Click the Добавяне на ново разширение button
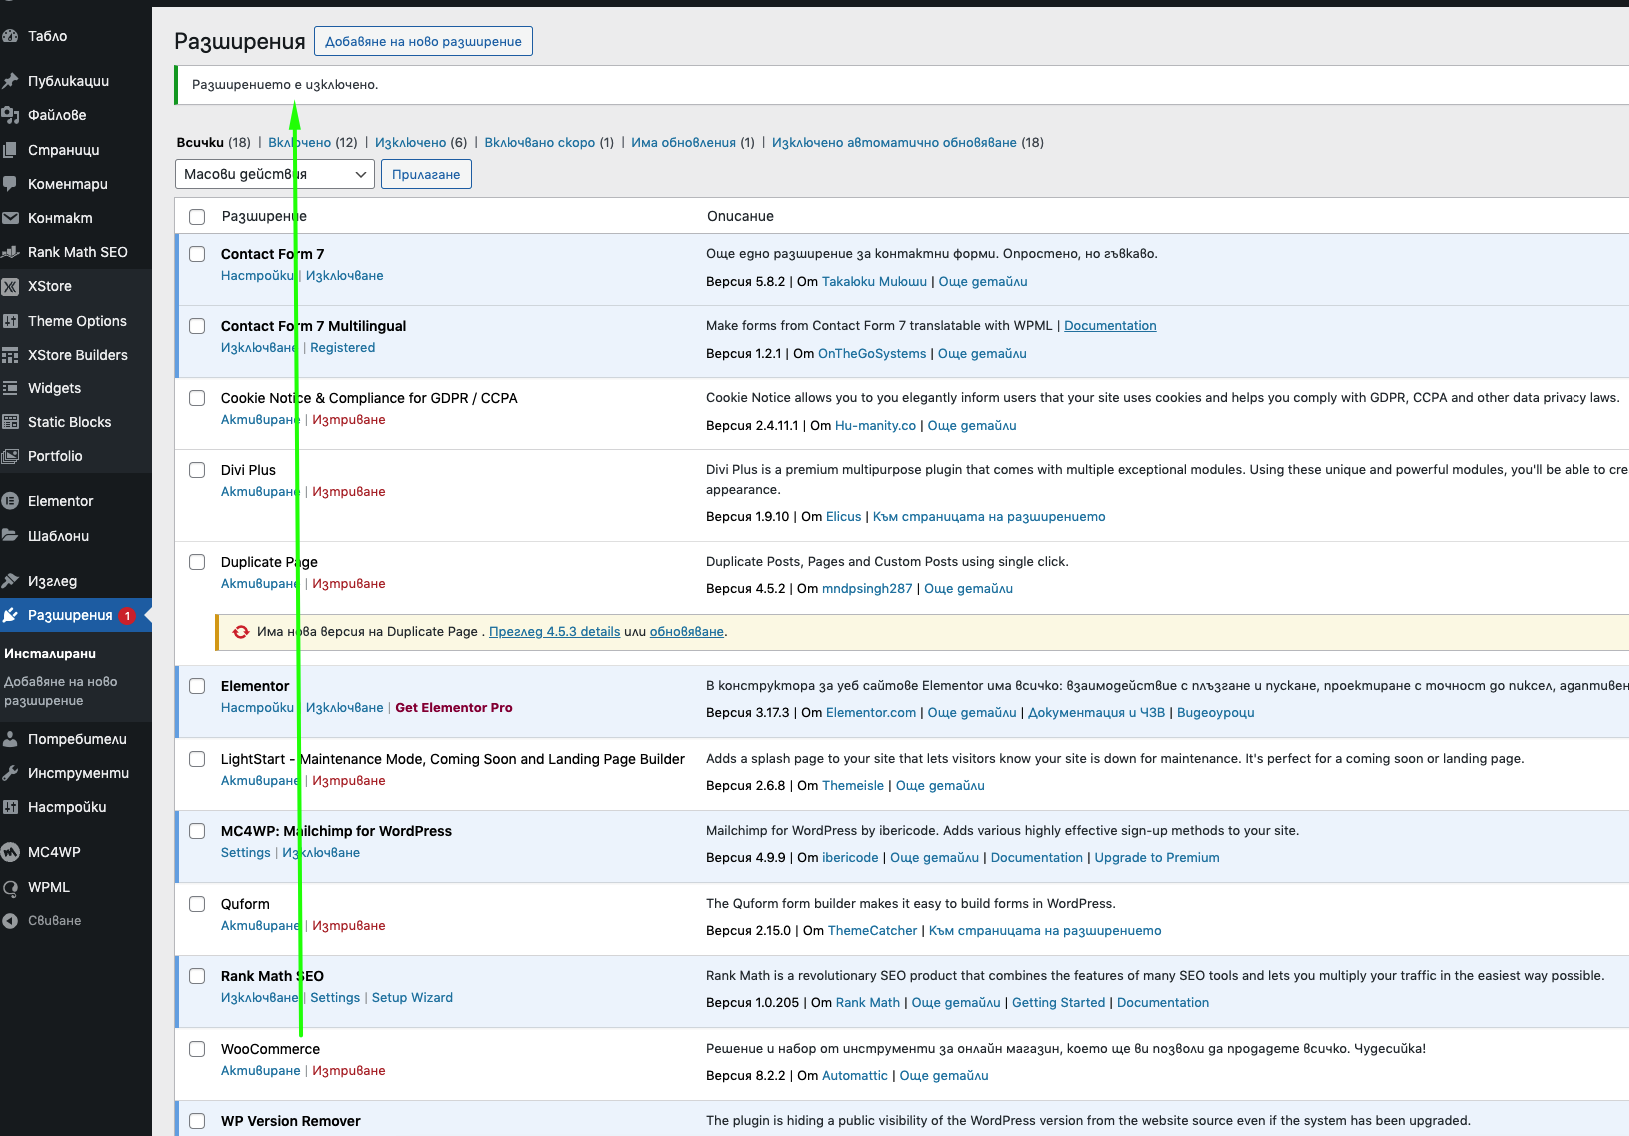Viewport: 1629px width, 1136px height. (x=423, y=41)
